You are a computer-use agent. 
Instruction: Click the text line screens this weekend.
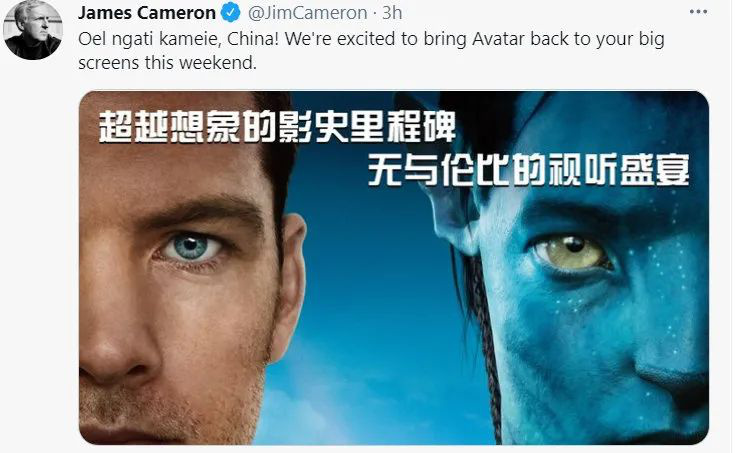tap(167, 63)
